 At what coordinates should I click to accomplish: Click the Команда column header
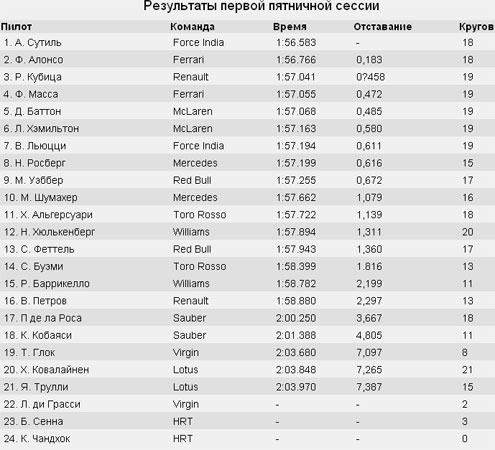[192, 27]
